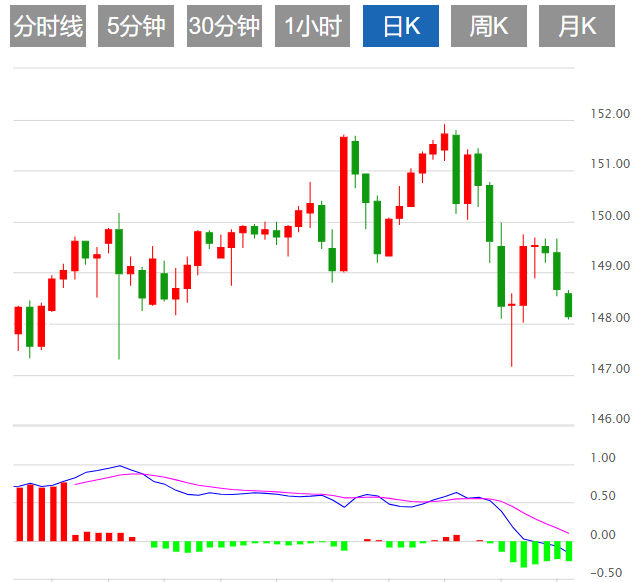Click the tall red candle rising from 149 to above 151

coord(344,204)
